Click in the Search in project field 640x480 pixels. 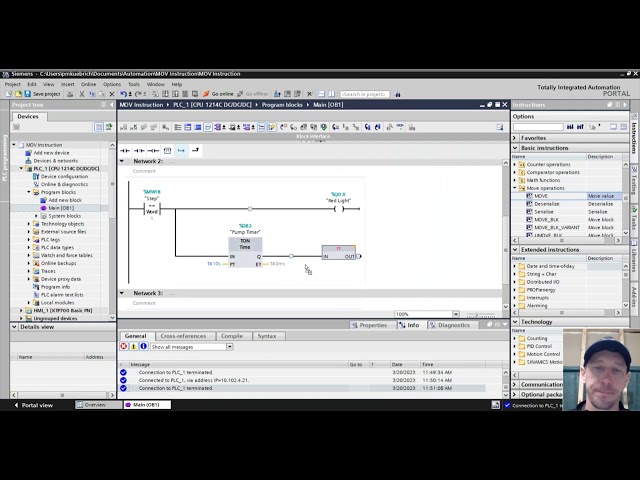(364, 94)
